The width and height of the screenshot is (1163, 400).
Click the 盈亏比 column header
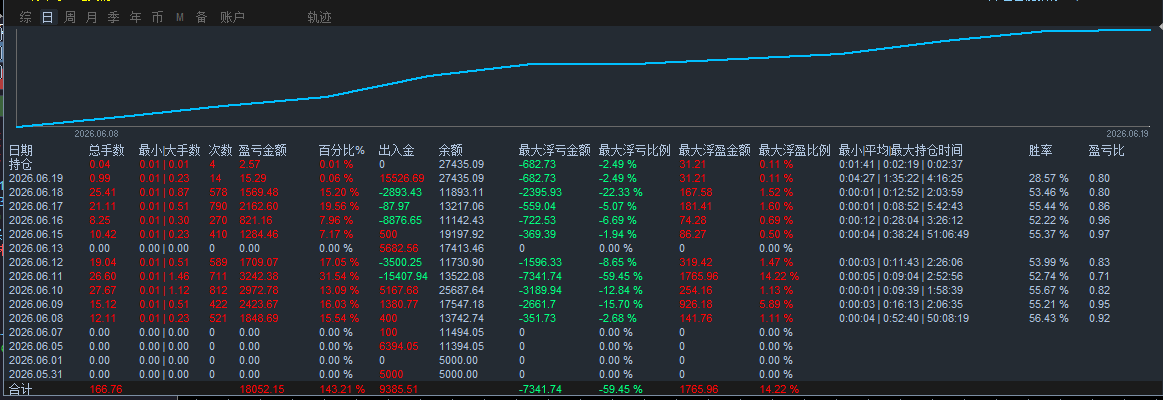1107,151
